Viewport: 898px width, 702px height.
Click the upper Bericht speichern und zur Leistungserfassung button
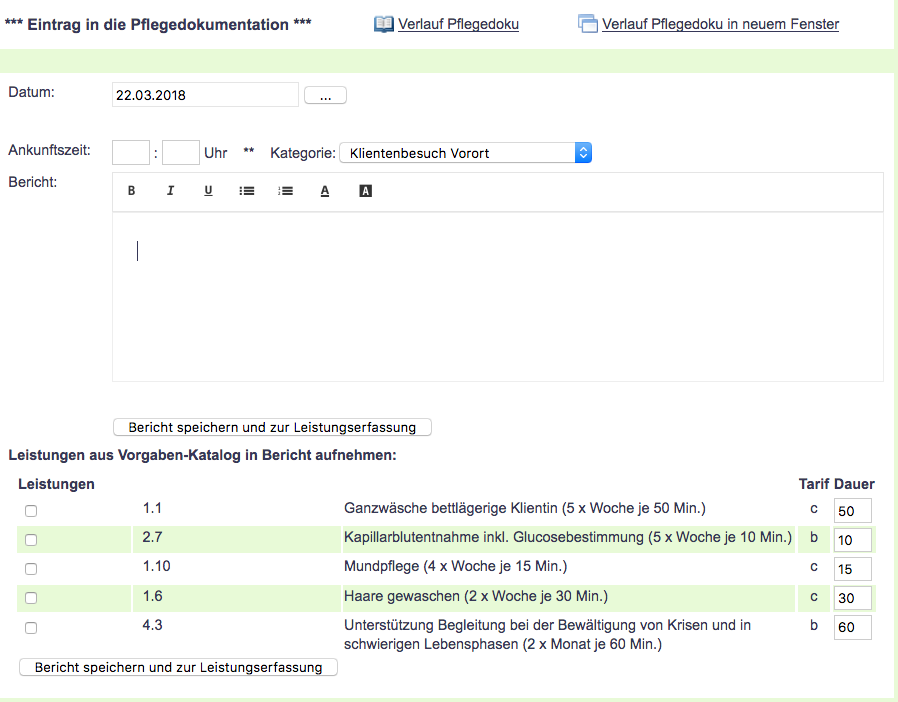coord(272,427)
